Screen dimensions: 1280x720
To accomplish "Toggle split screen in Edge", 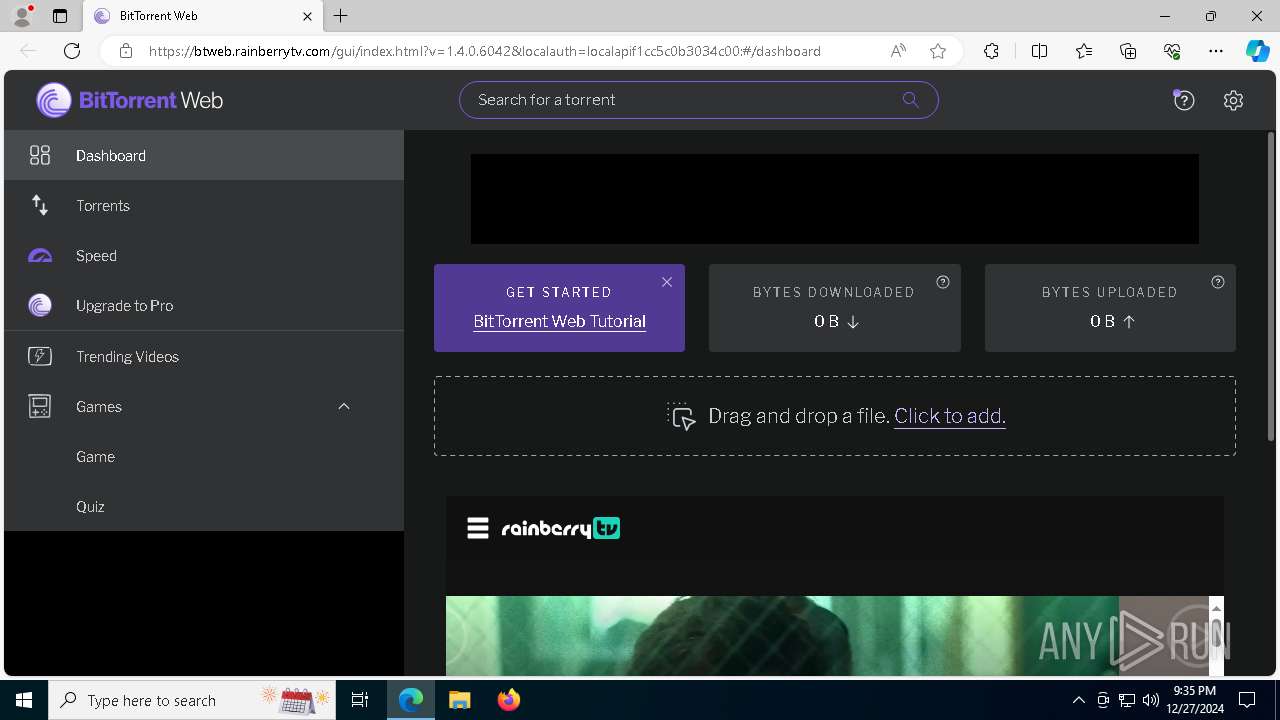I will point(1039,51).
